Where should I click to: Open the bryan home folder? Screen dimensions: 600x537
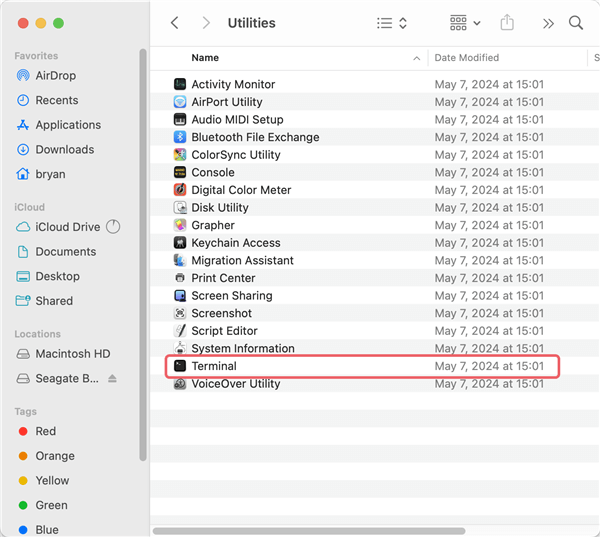tap(41, 174)
